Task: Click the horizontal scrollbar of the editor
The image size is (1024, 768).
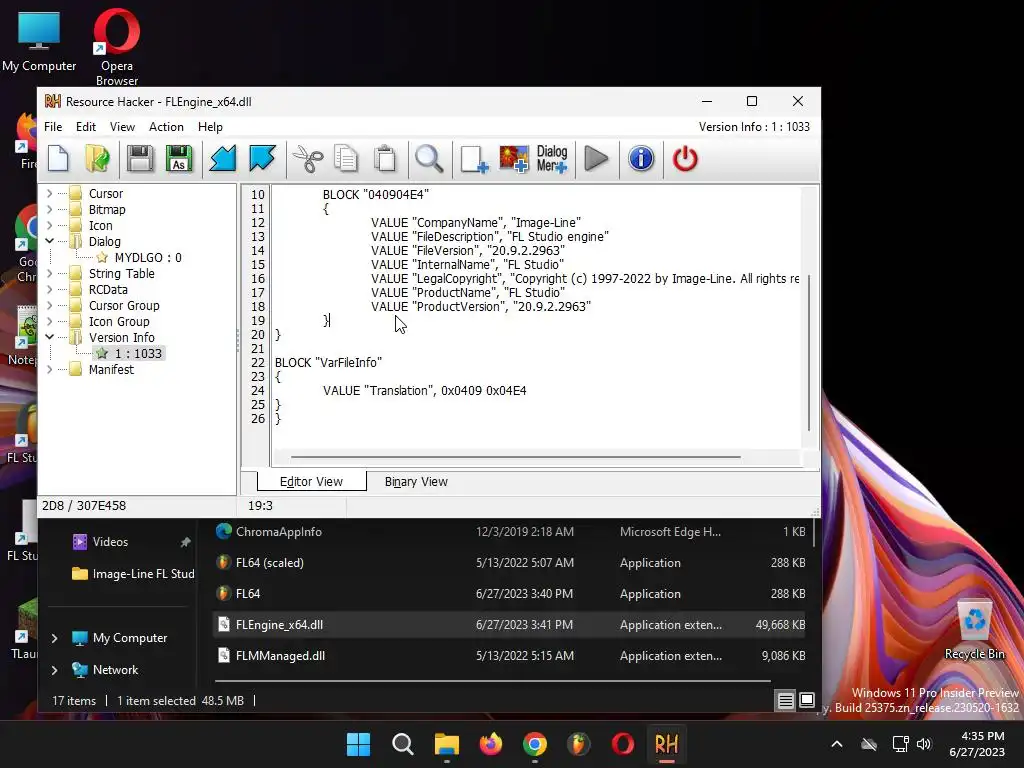Action: point(516,457)
